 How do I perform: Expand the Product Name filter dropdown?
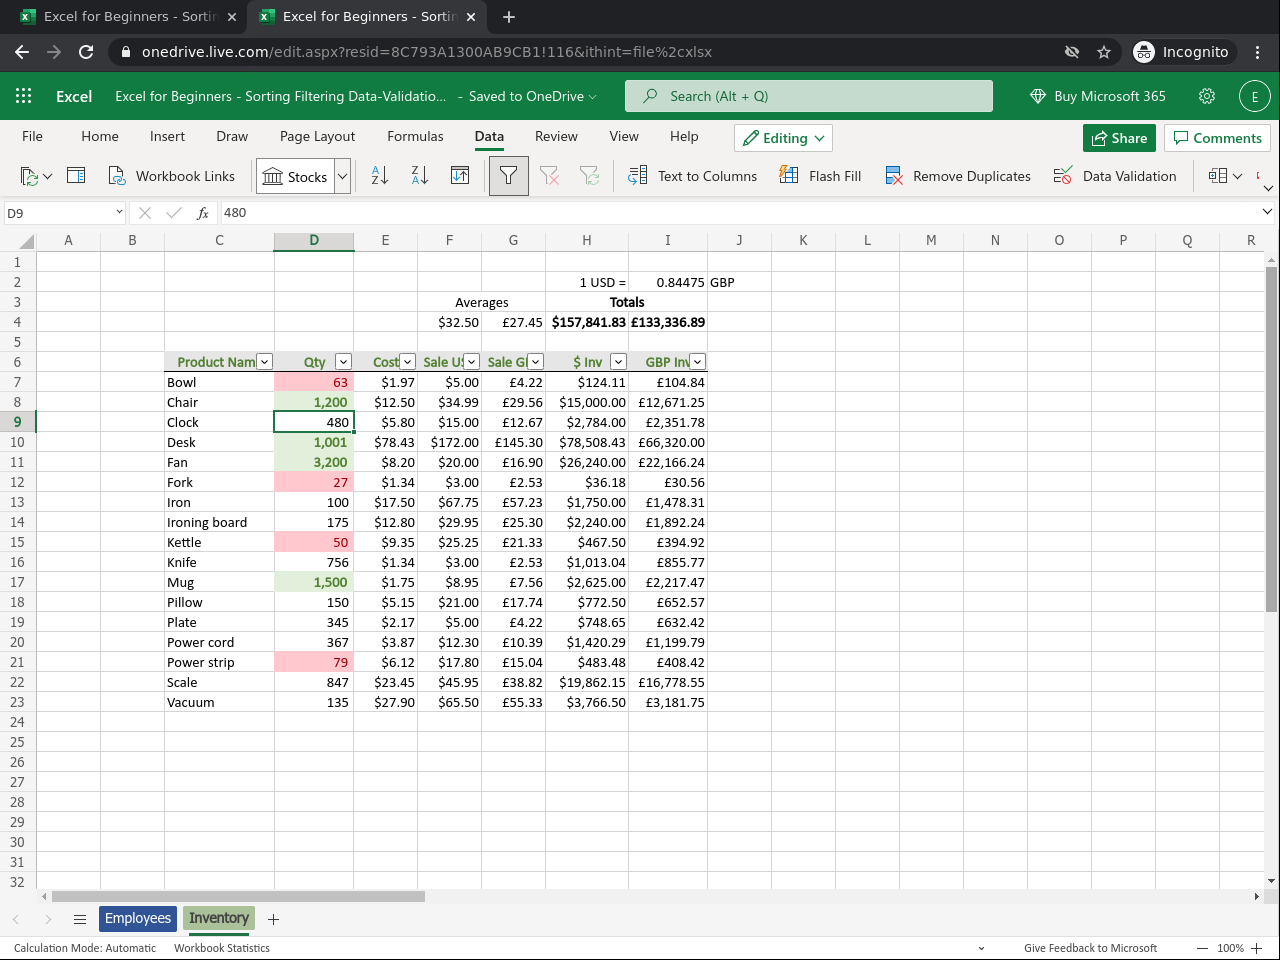tap(264, 362)
